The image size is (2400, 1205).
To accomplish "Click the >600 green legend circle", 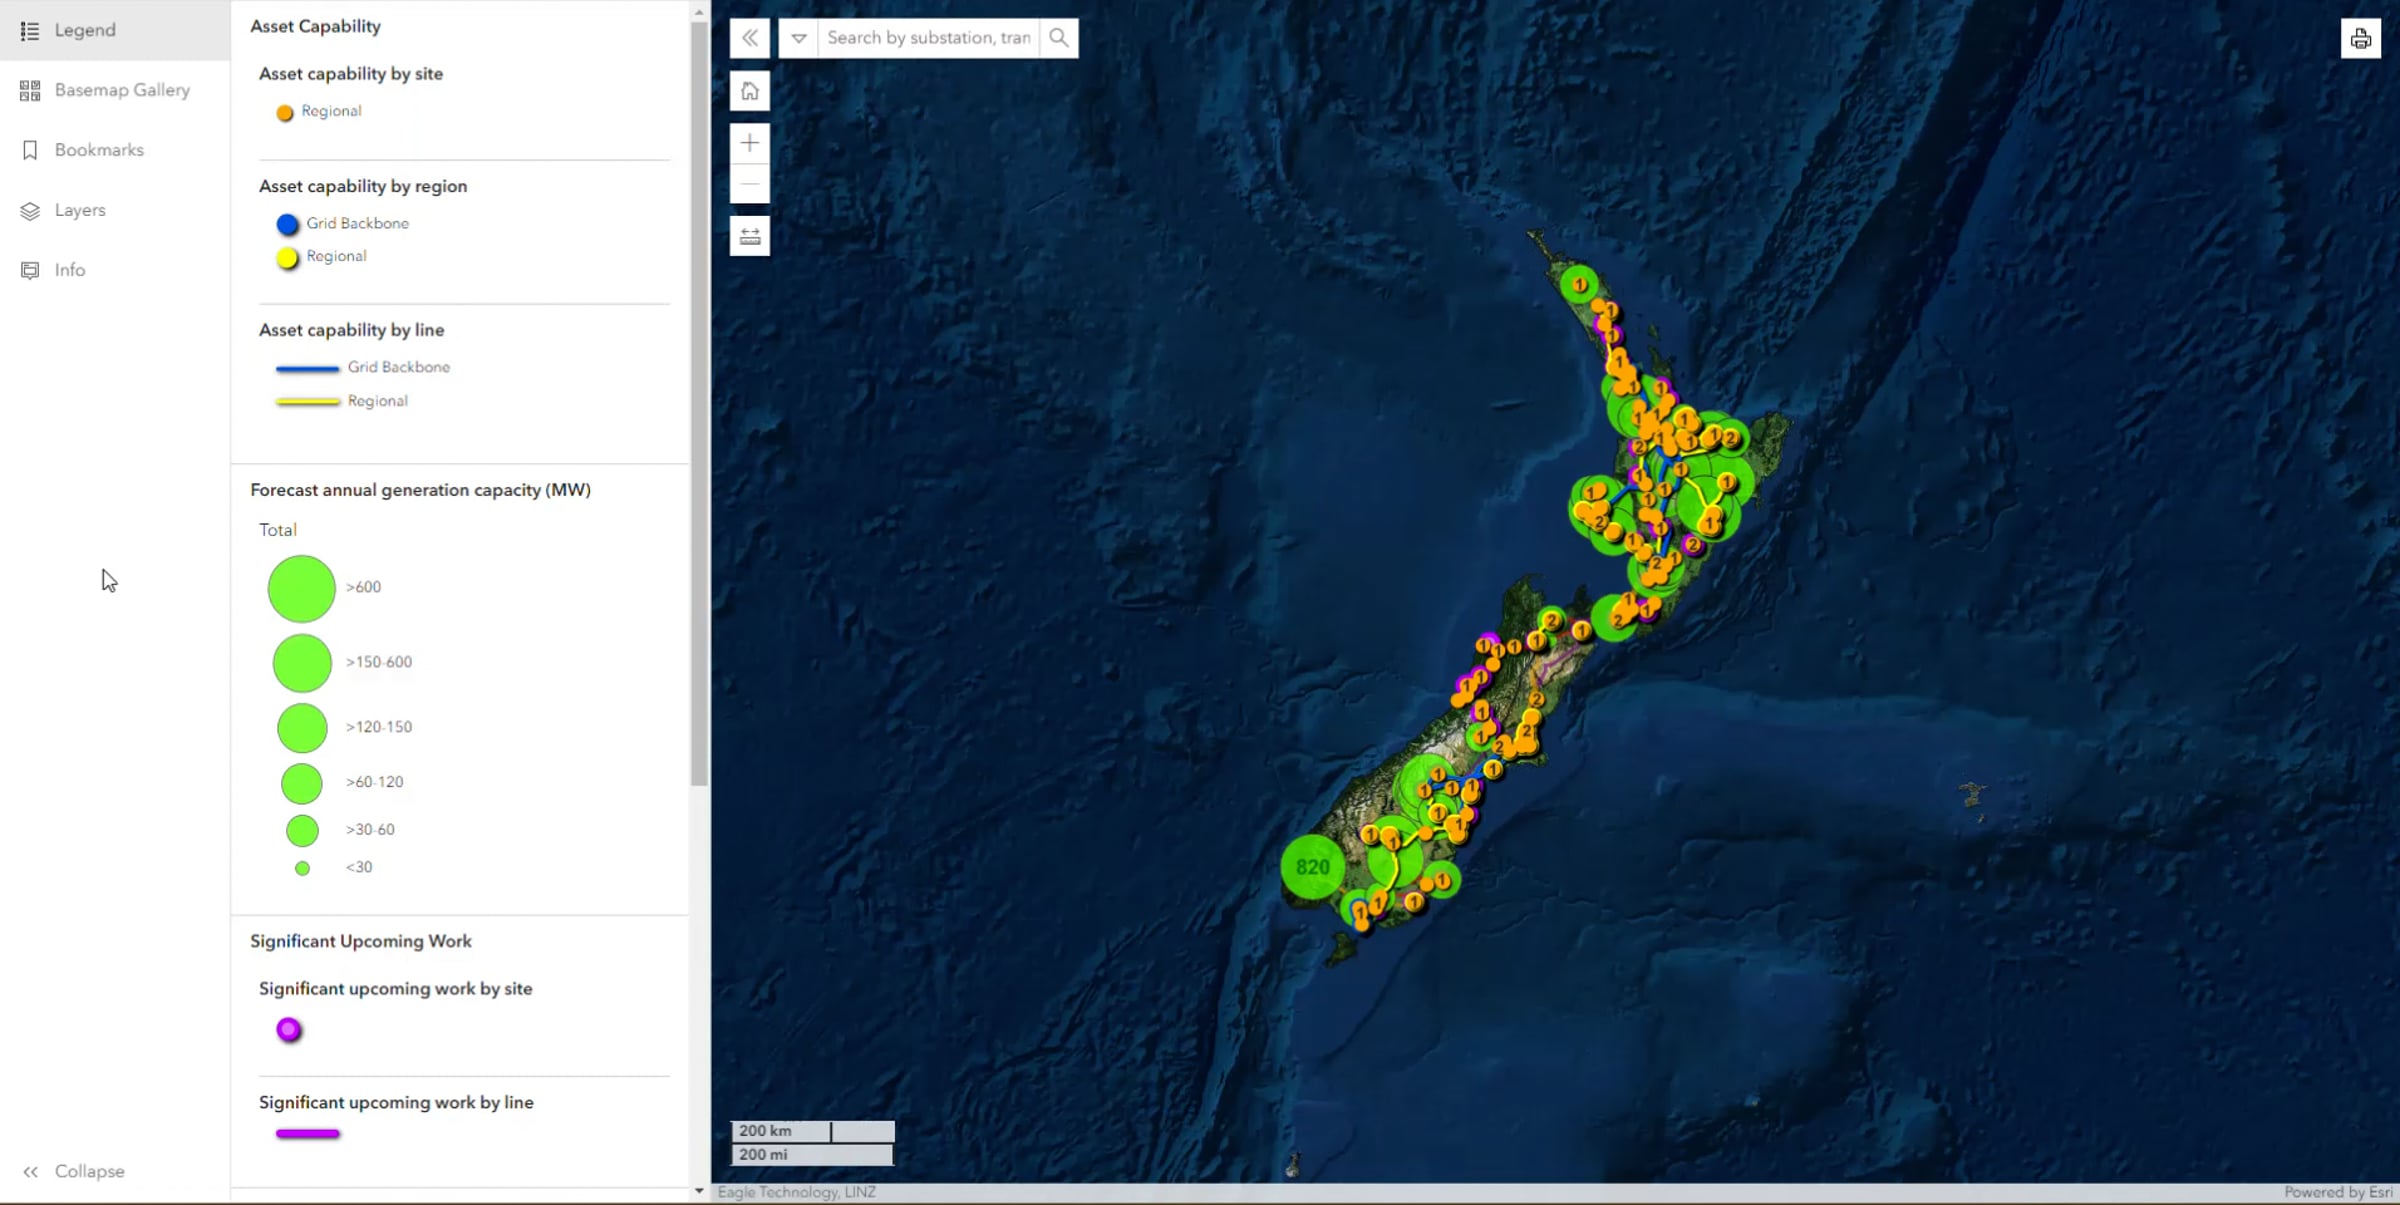I will pyautogui.click(x=302, y=588).
